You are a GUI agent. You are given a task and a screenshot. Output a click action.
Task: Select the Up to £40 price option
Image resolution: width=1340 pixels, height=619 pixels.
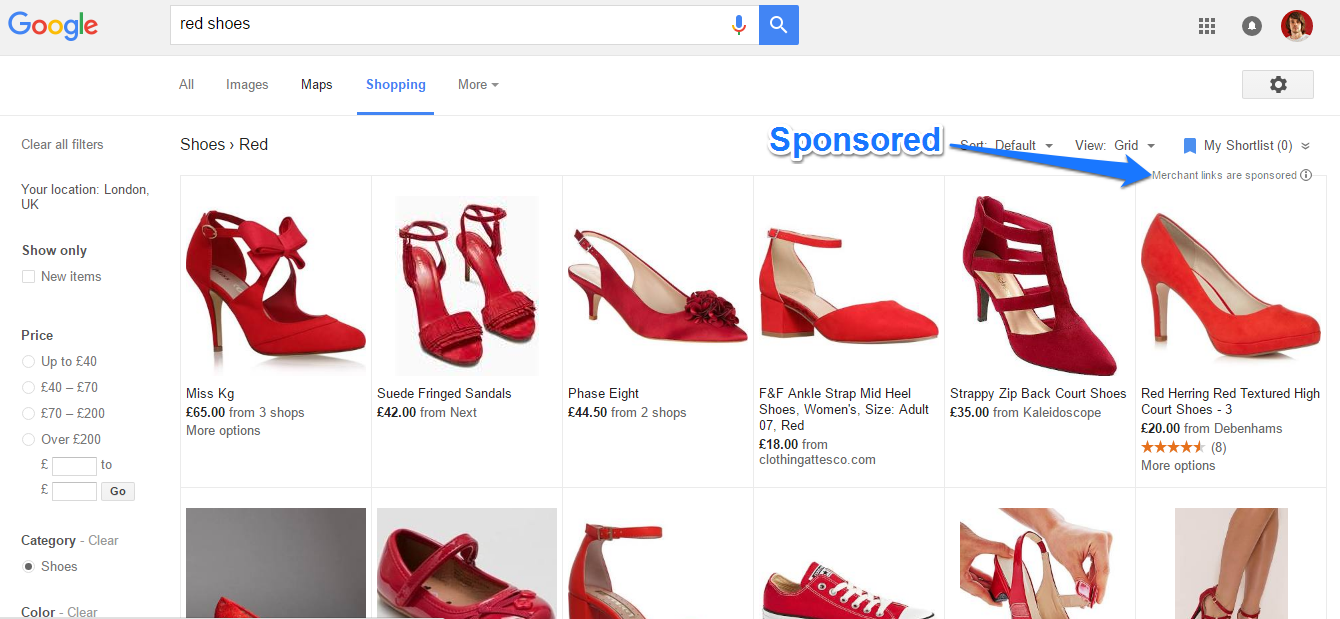coord(29,362)
